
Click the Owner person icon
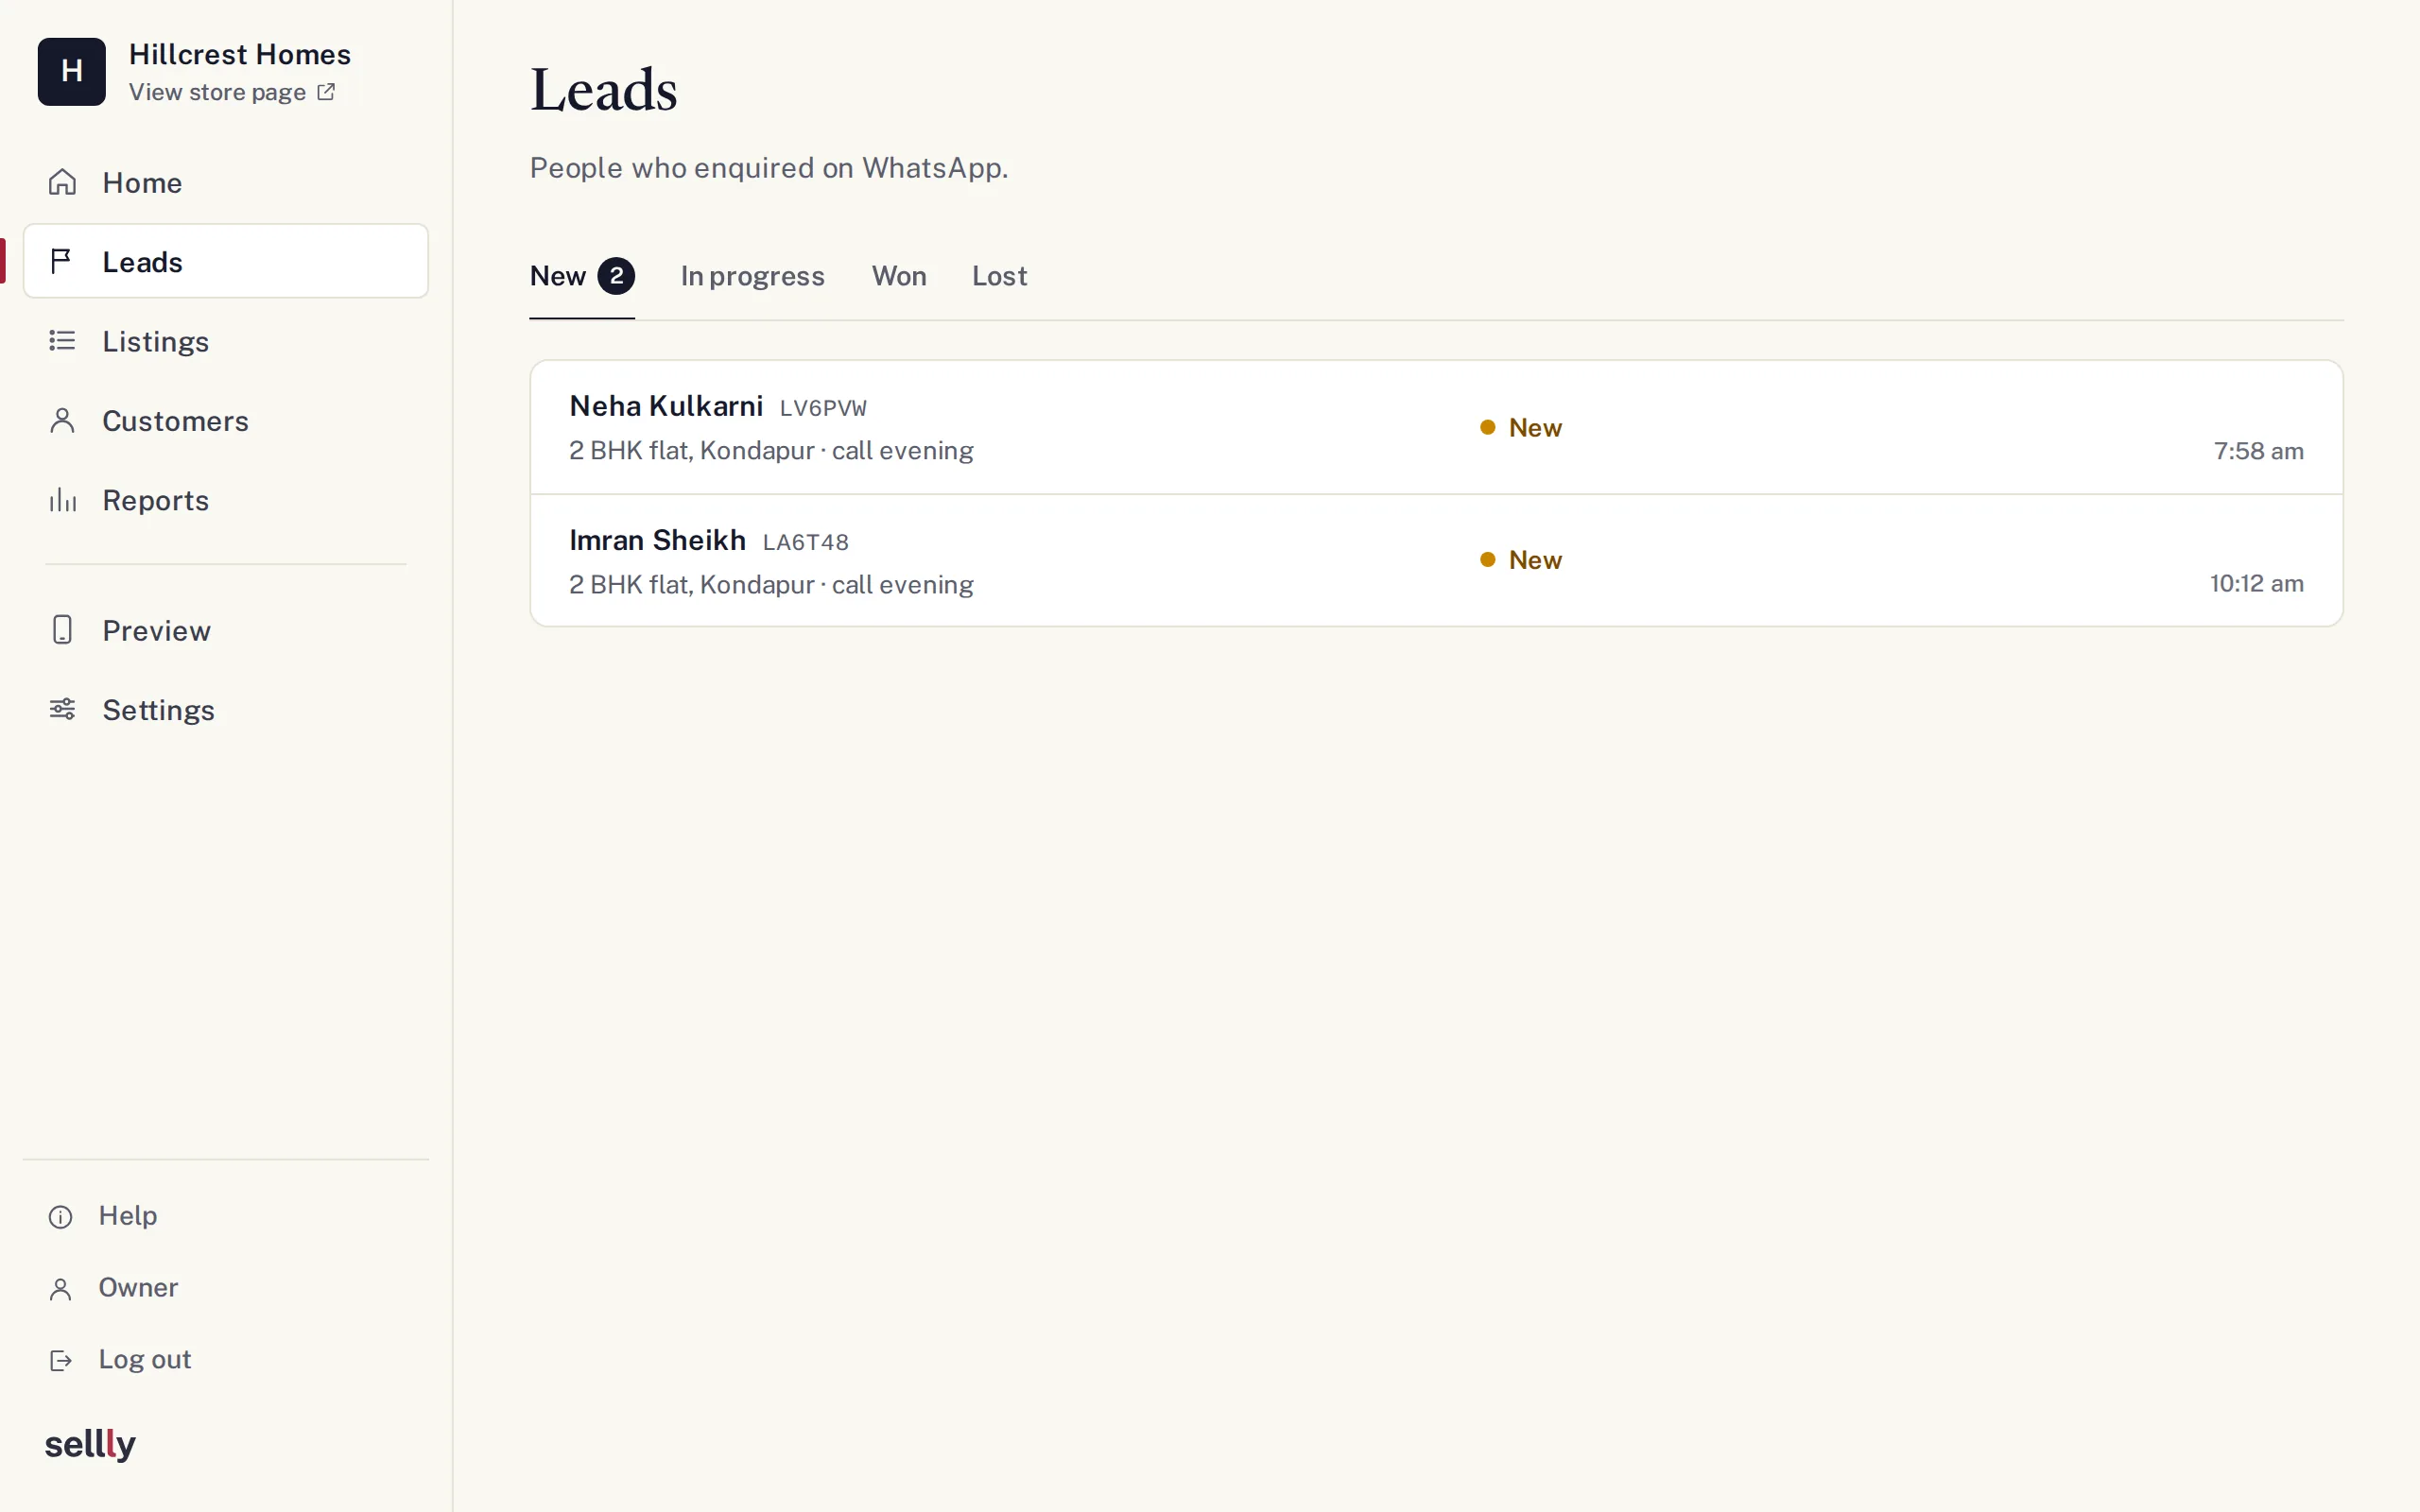click(x=61, y=1288)
